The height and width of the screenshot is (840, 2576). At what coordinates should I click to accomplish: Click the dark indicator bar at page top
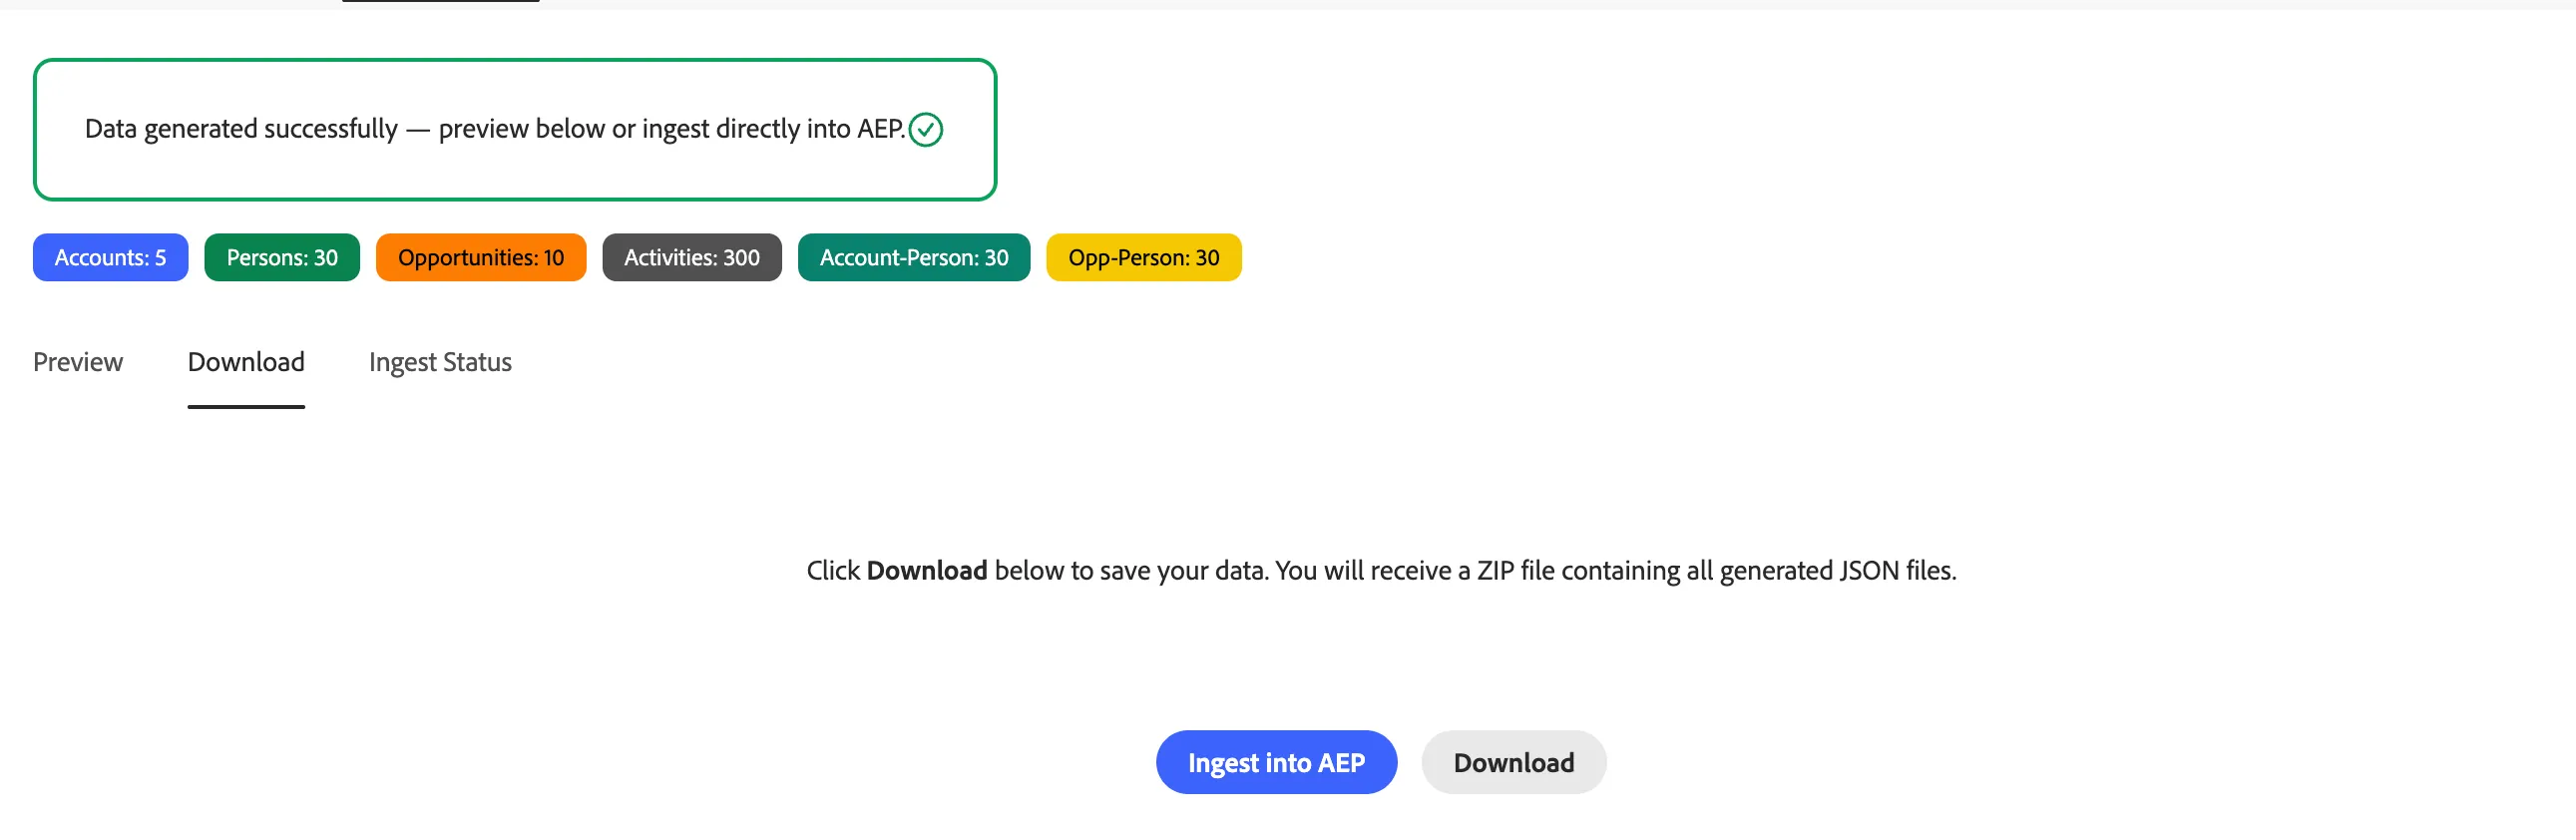pyautogui.click(x=441, y=1)
